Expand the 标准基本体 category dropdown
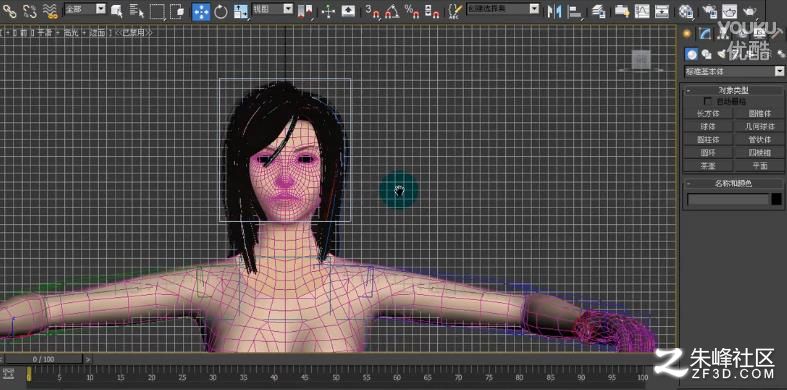This screenshot has width=787, height=390. click(x=734, y=71)
